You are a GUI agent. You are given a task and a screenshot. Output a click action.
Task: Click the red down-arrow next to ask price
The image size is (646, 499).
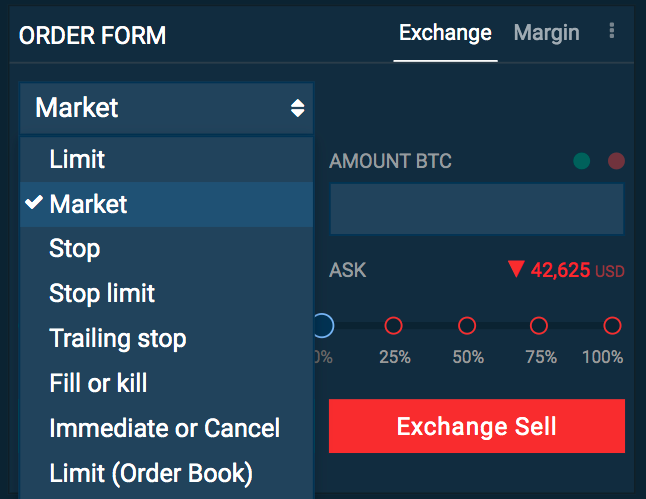[516, 269]
